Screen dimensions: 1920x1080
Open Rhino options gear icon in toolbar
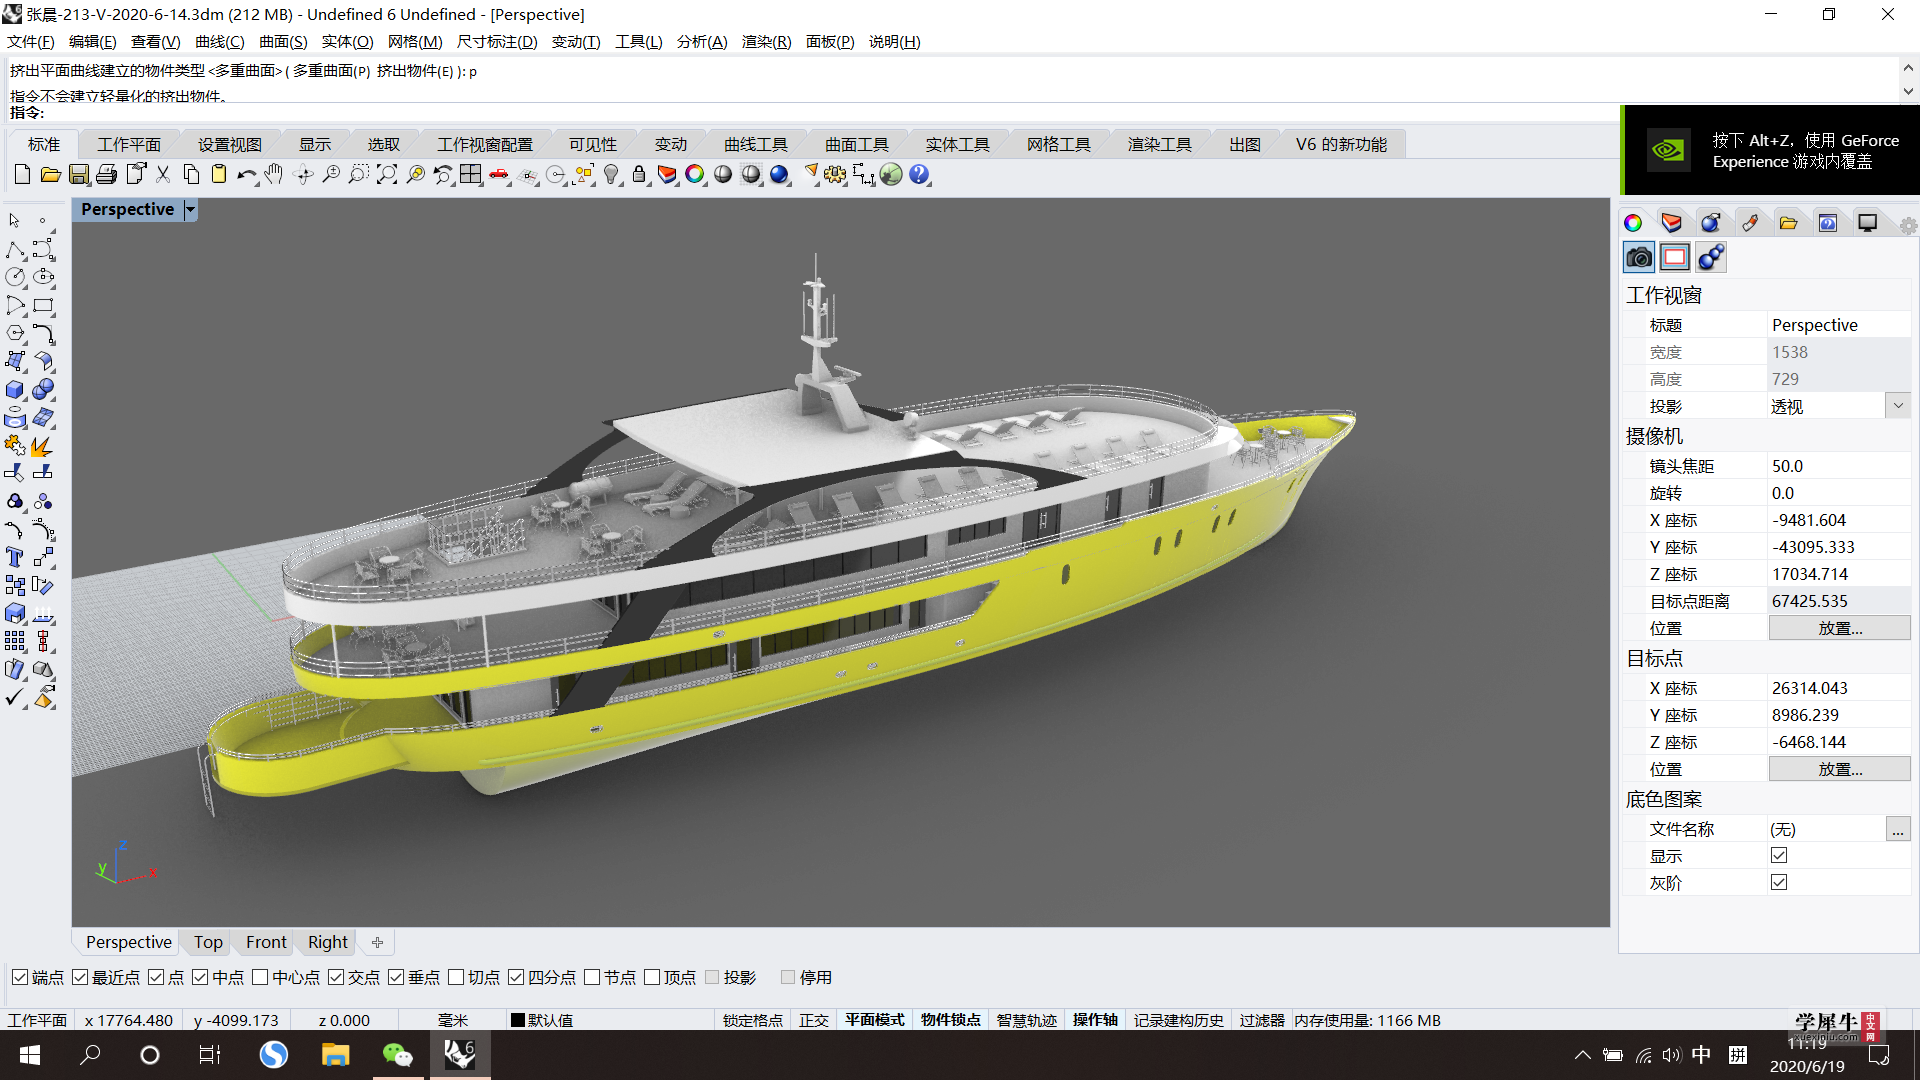pos(835,175)
